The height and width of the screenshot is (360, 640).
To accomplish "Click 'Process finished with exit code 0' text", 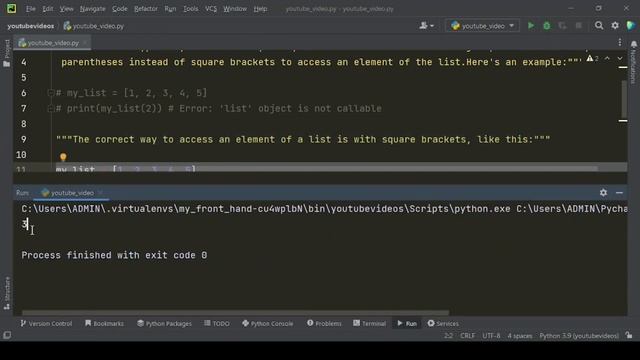I will pos(114,256).
